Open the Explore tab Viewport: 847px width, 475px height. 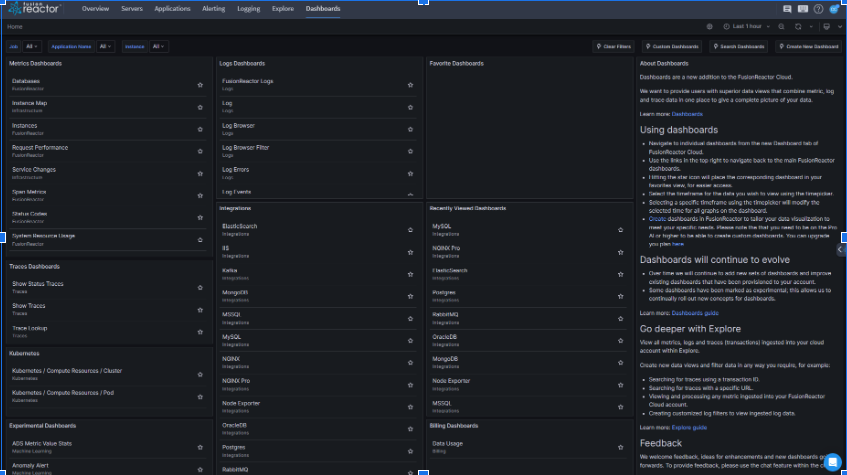pos(283,9)
